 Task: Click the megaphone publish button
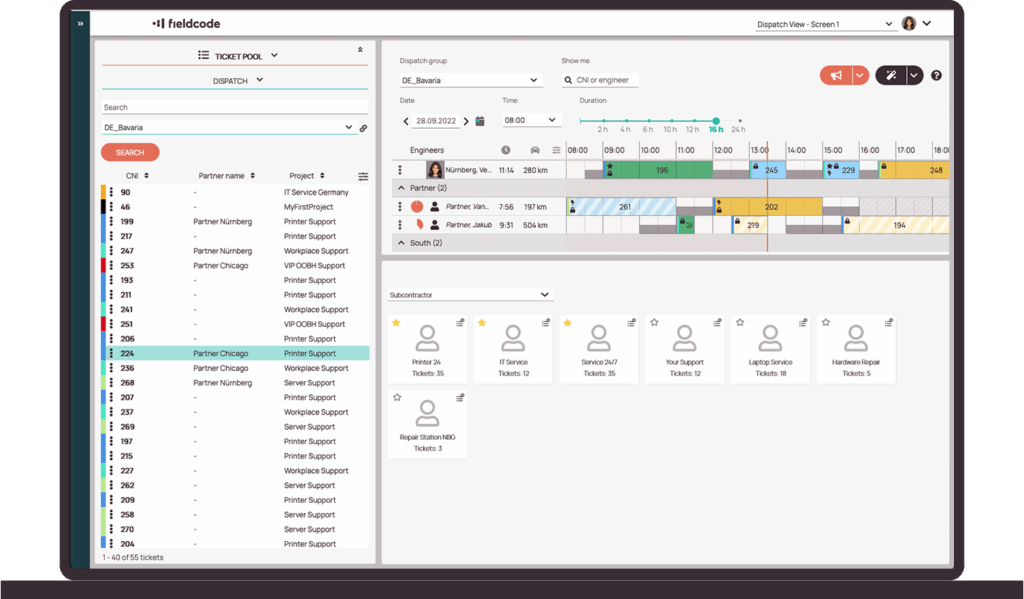(835, 76)
